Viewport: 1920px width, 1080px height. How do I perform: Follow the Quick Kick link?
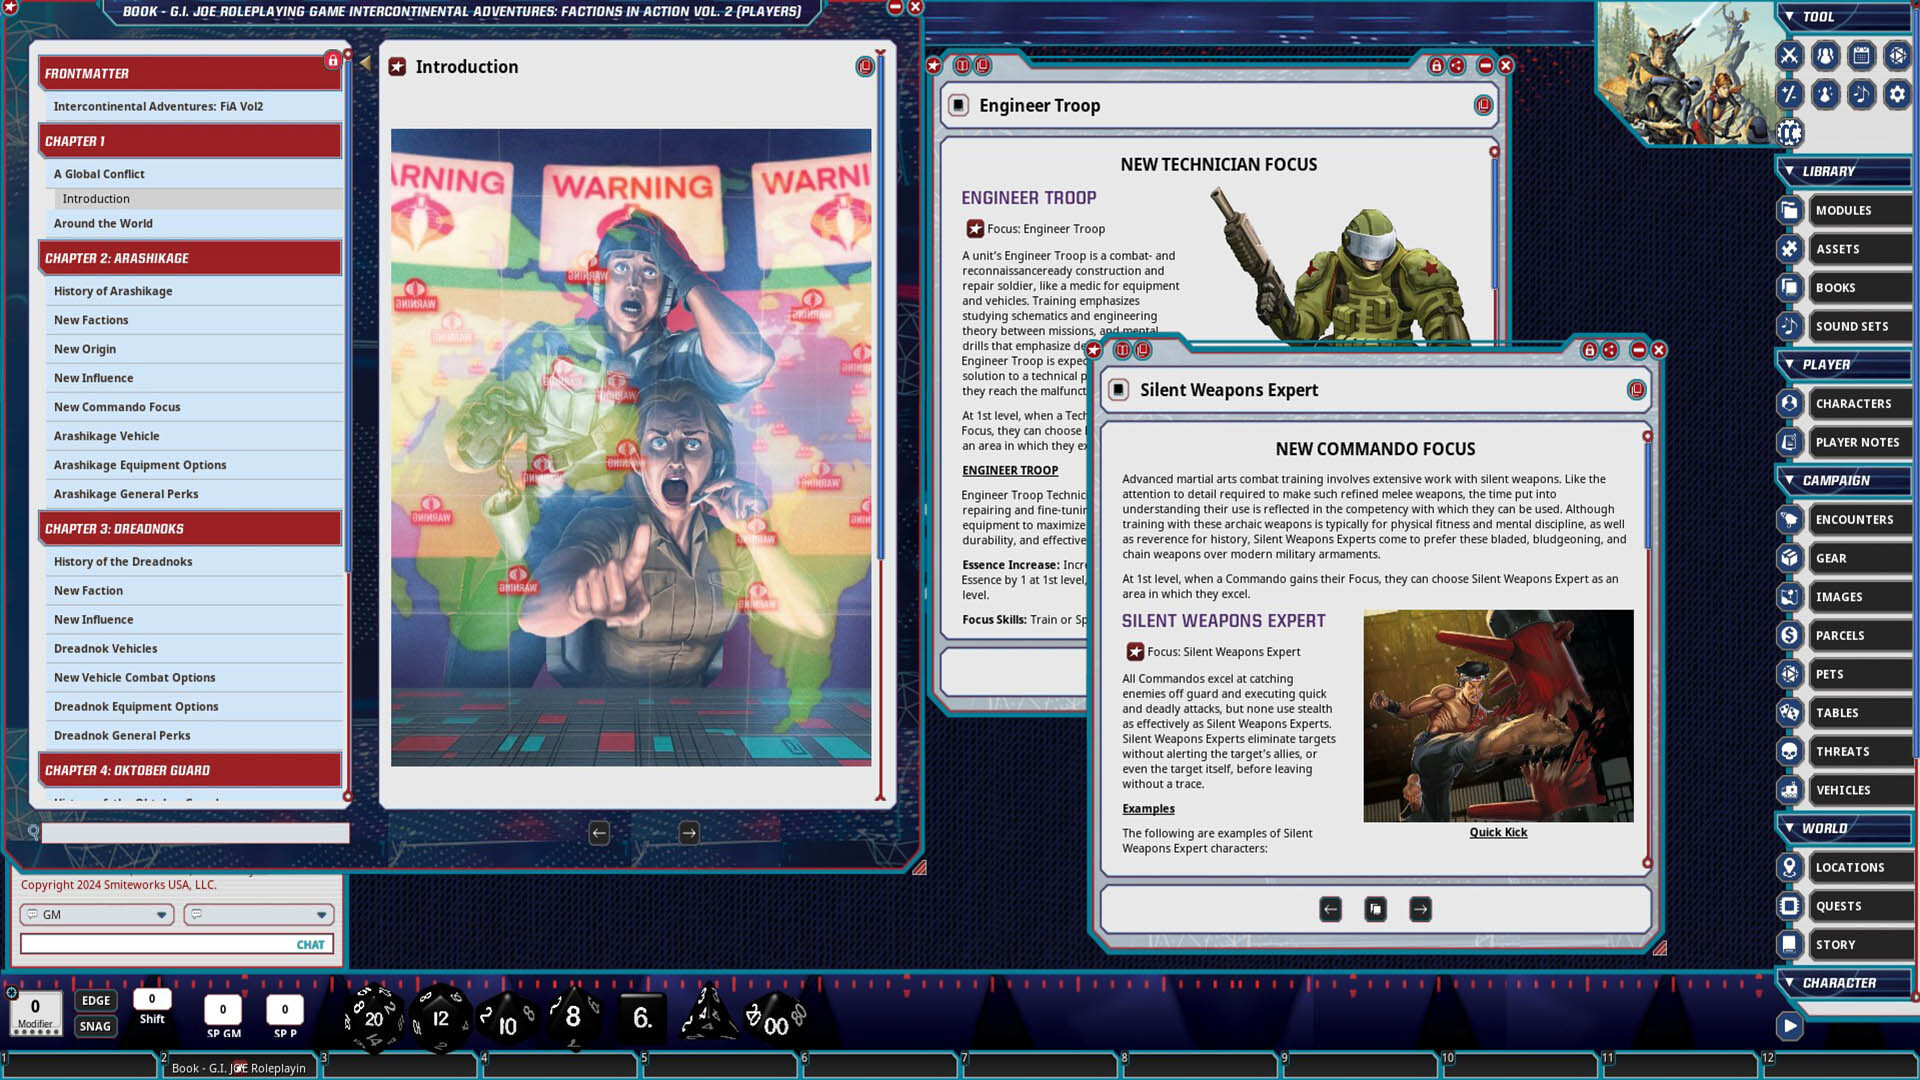click(1497, 831)
